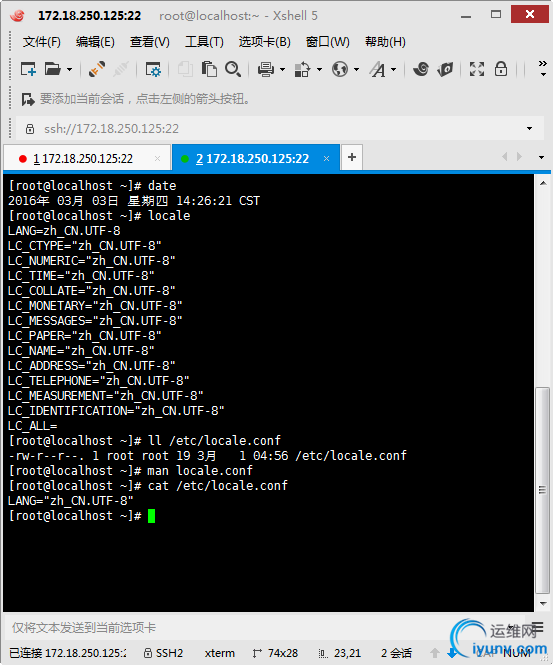Screen dimensions: 553x665
Task: Open the 窗口(W) menu
Action: click(327, 42)
